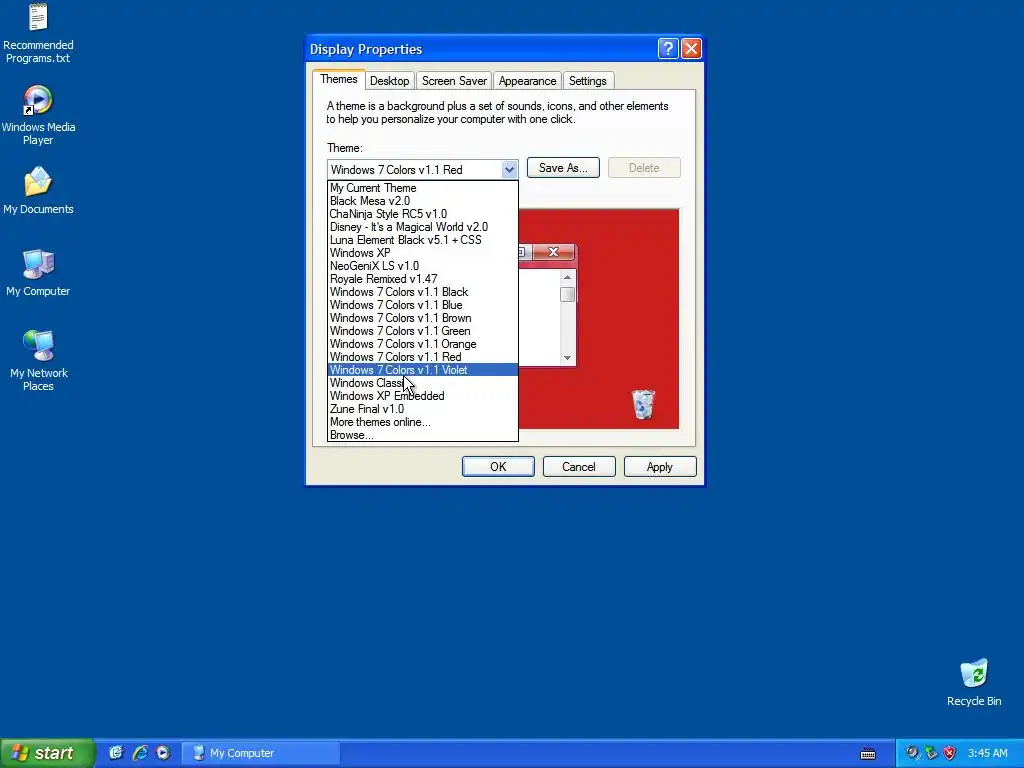Click Recycle Bin in theme preview
Image resolution: width=1024 pixels, height=768 pixels.
pyautogui.click(x=643, y=404)
